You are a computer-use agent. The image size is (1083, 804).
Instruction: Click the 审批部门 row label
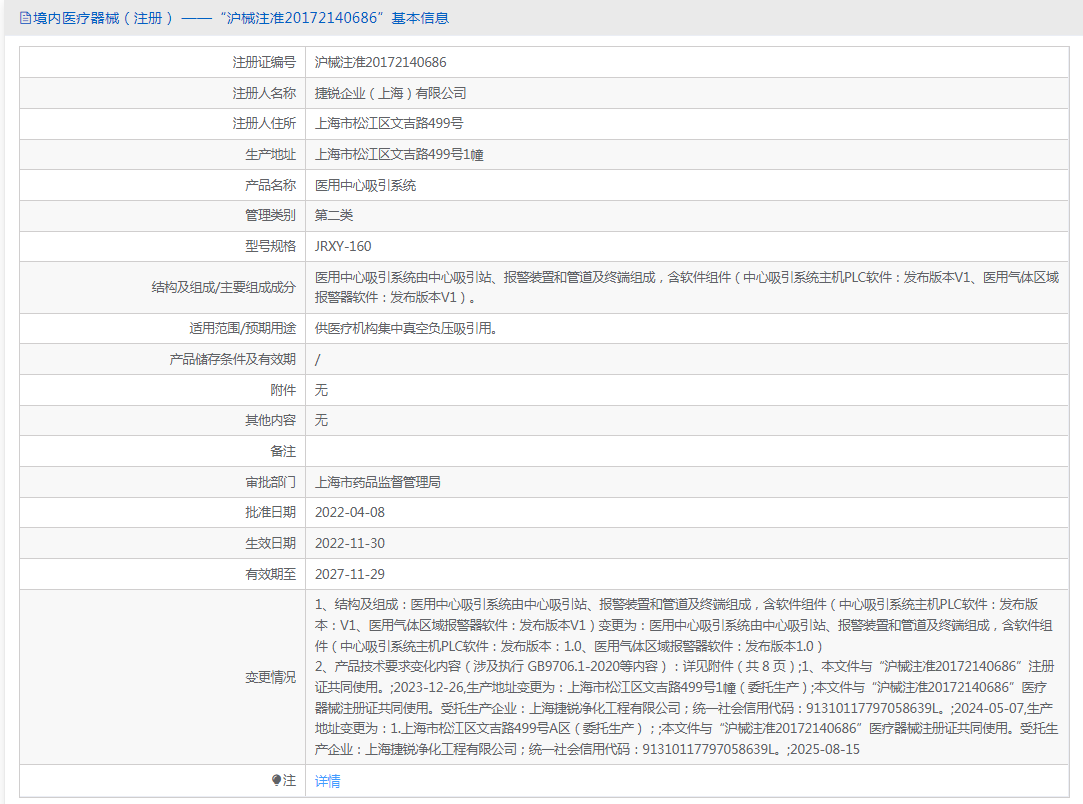270,482
